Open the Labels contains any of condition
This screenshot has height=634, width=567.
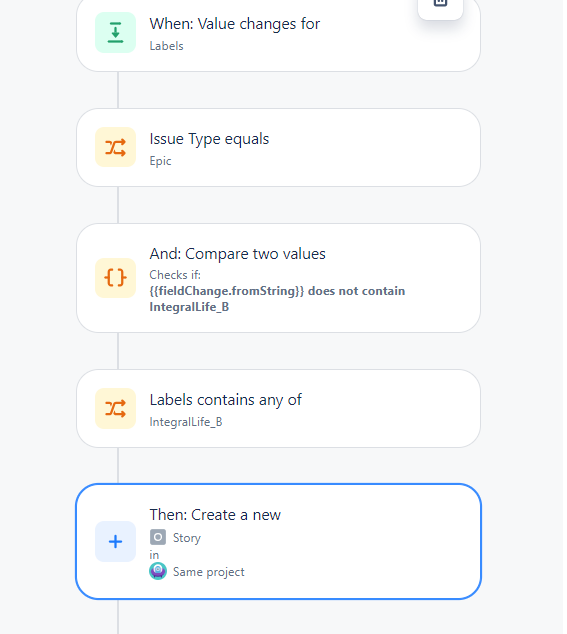coord(278,408)
